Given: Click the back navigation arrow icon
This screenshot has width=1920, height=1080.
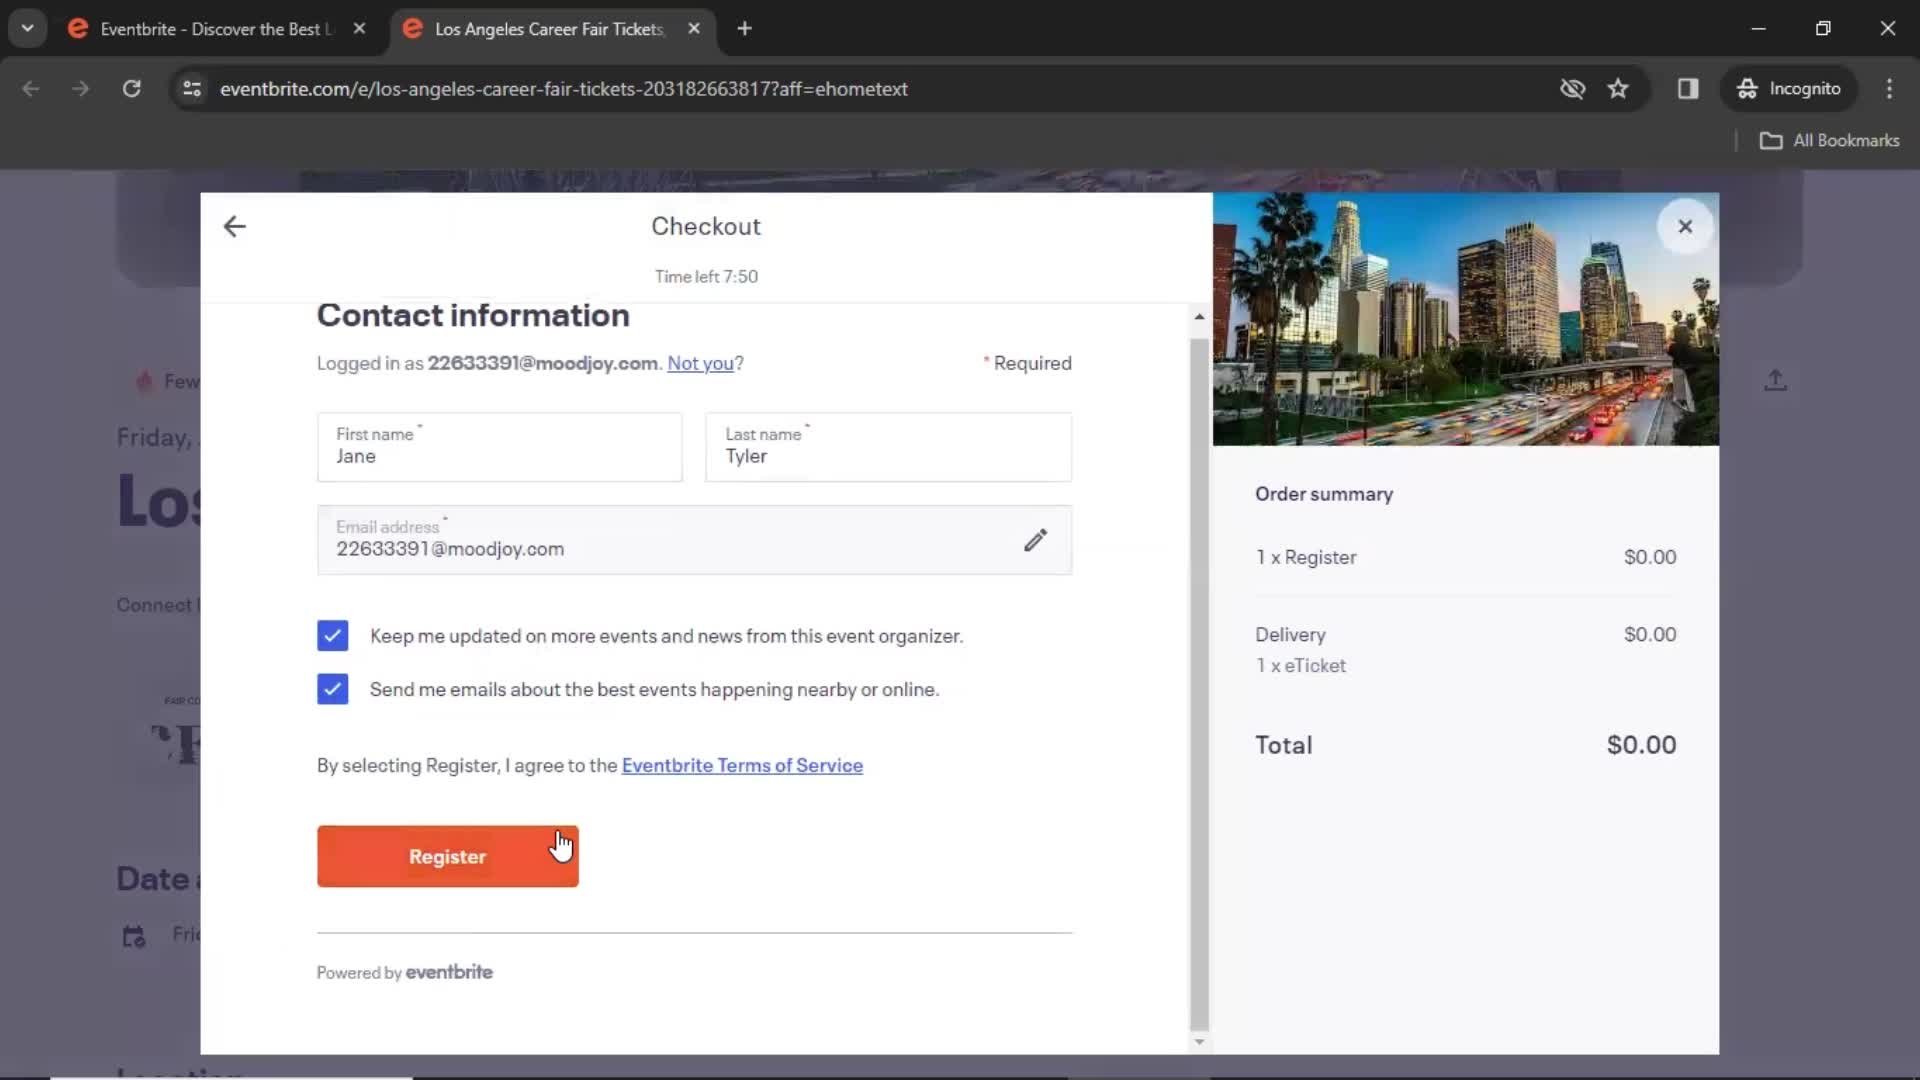Looking at the screenshot, I should tap(235, 225).
